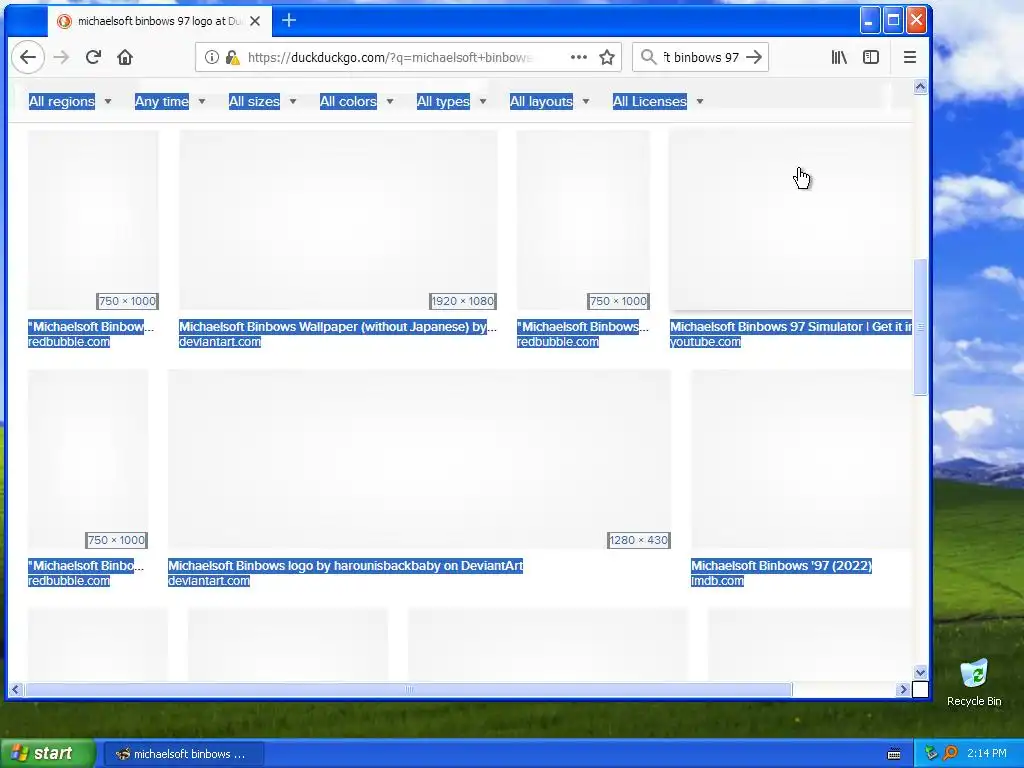Open the 1920 × 1080 wallpaper thumbnail
This screenshot has width=1024, height=768.
338,220
